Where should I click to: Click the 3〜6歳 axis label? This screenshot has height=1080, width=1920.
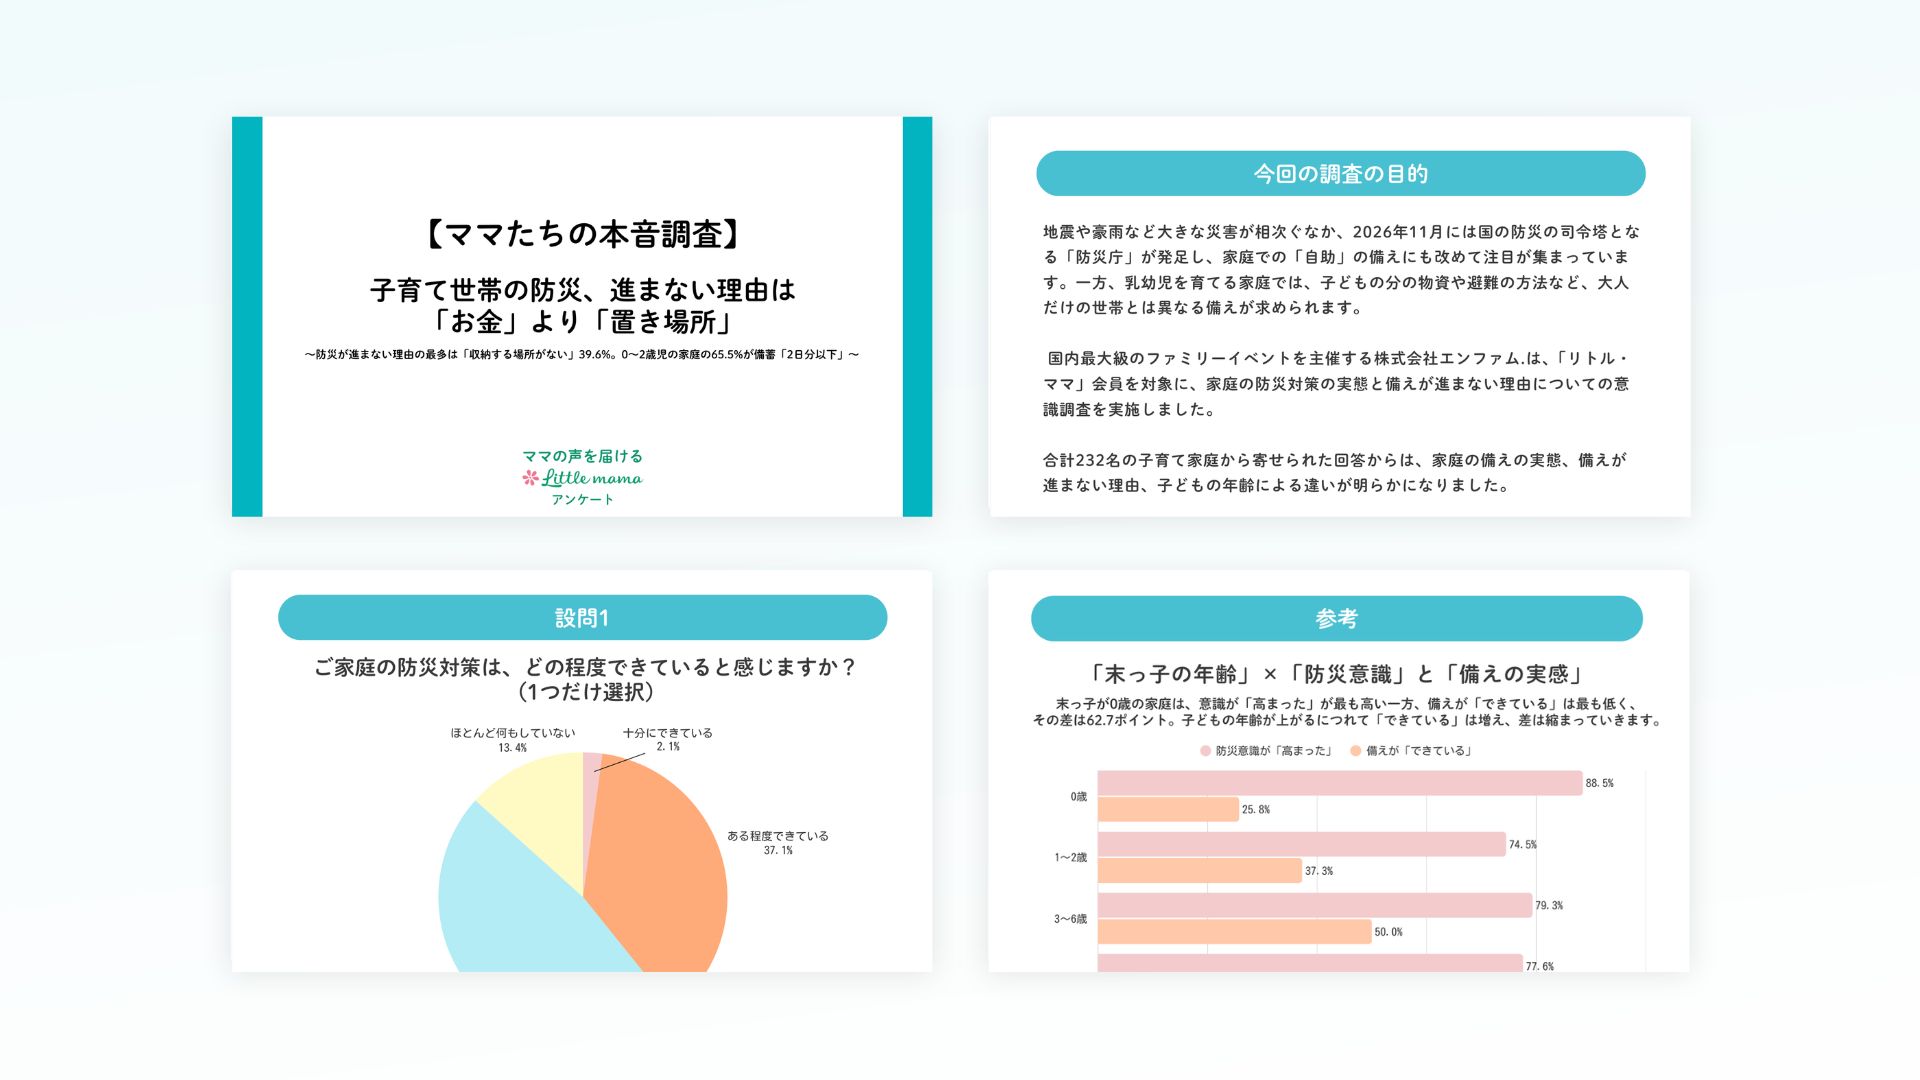click(1070, 919)
